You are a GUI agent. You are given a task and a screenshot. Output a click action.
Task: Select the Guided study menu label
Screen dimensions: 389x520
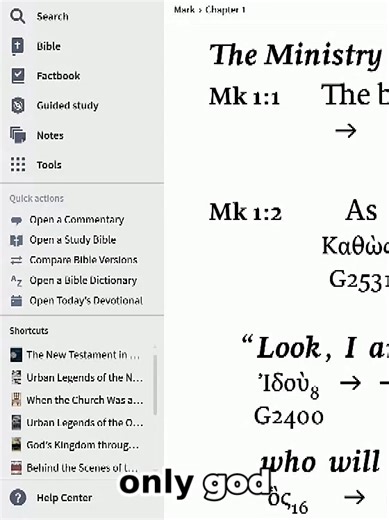point(68,106)
